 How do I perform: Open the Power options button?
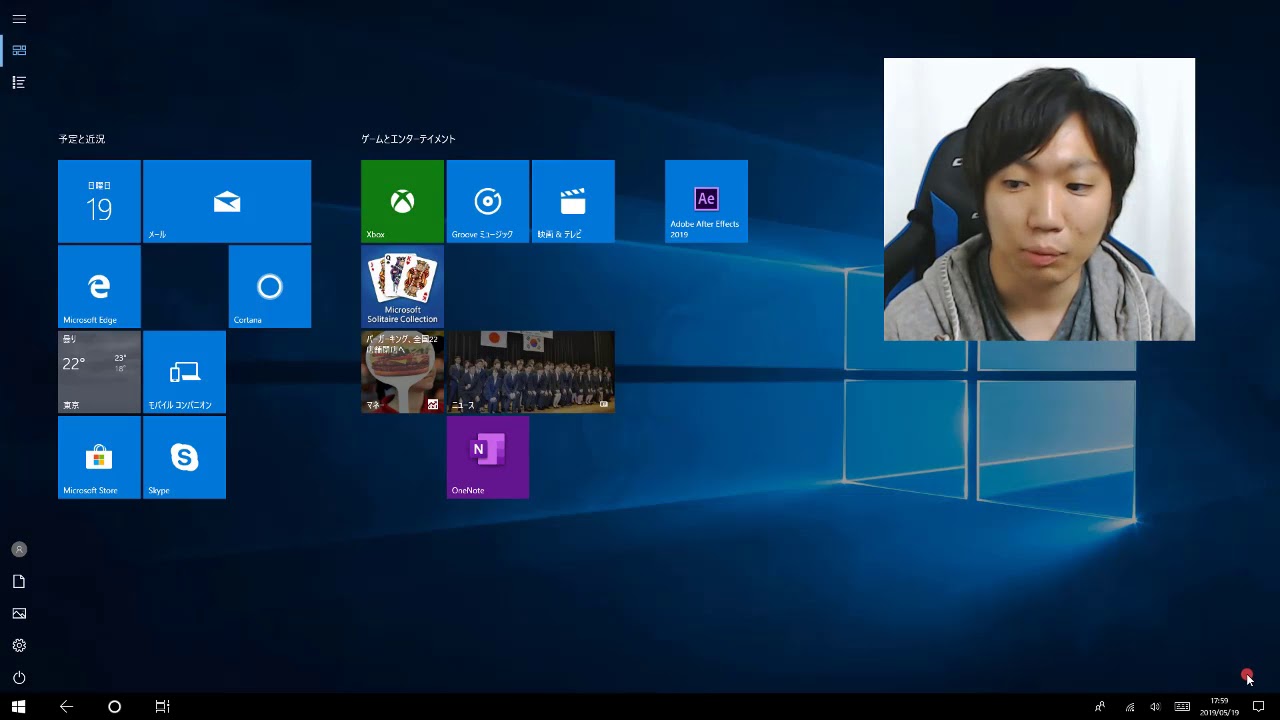(x=19, y=677)
